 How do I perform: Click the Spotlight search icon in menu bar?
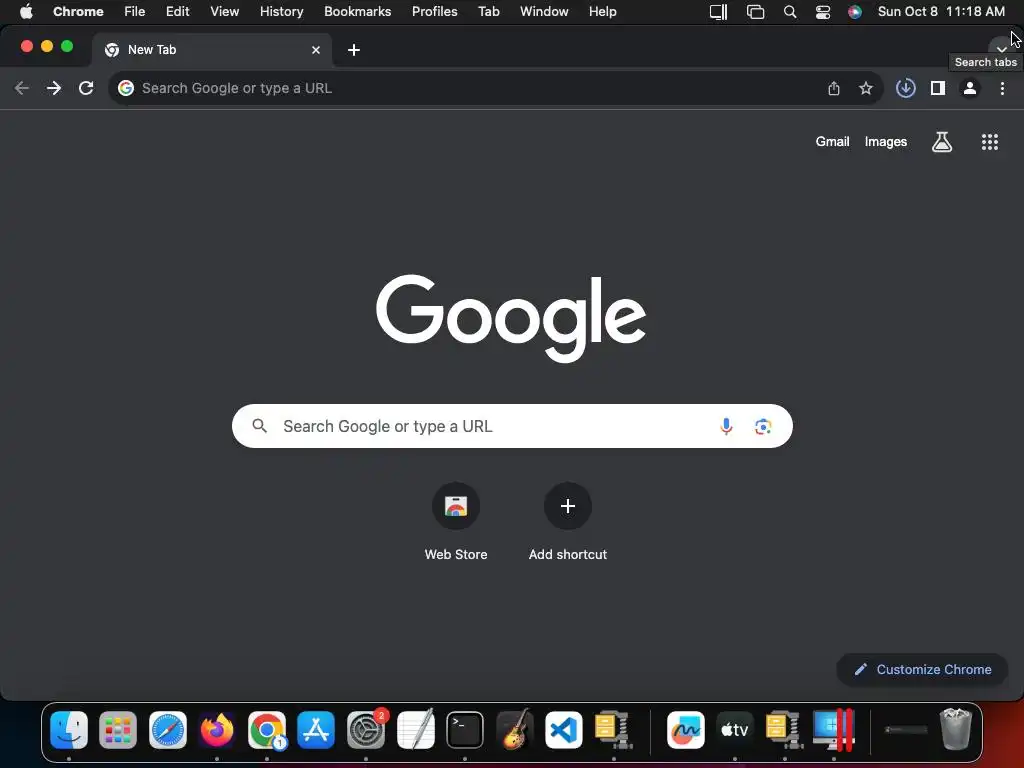790,12
